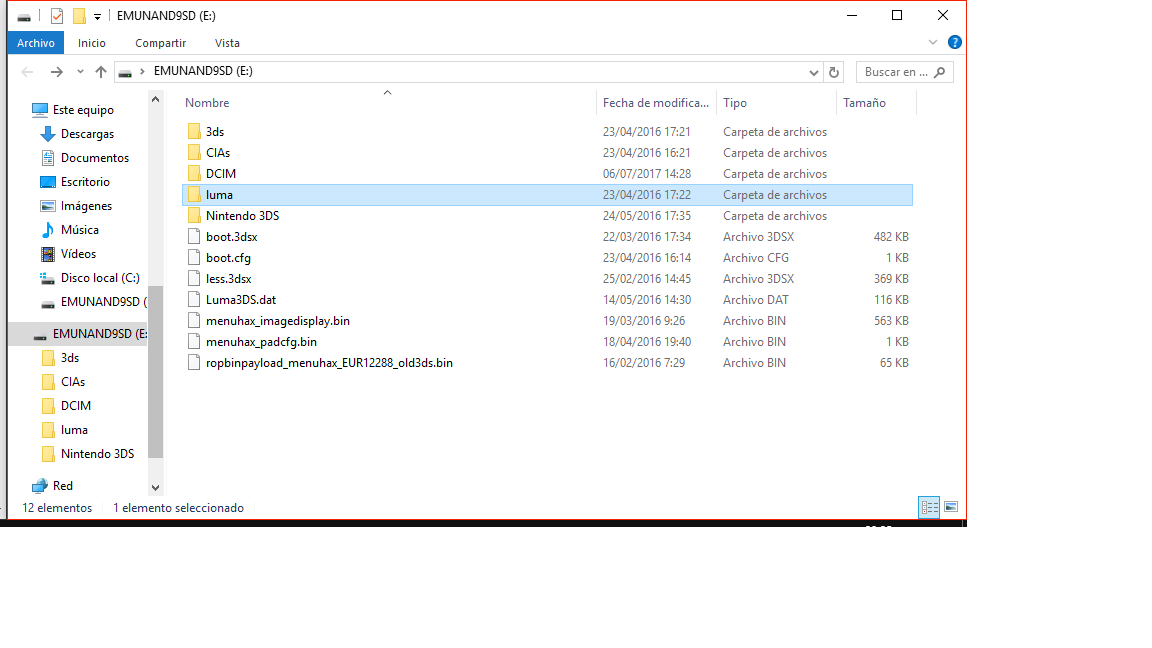Open the address bar history dropdown
Viewport: 1152px width, 648px height.
[814, 72]
